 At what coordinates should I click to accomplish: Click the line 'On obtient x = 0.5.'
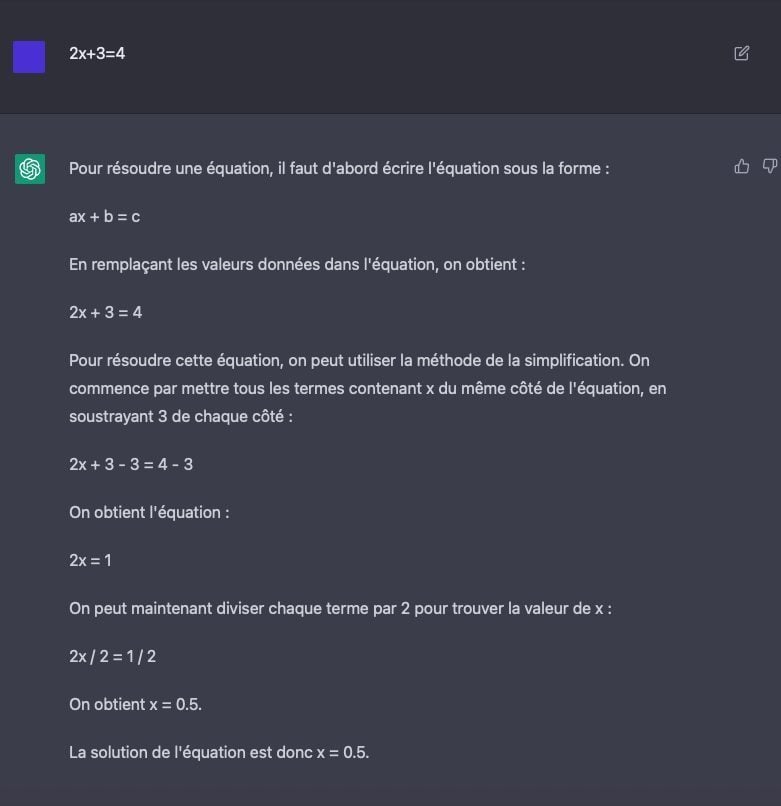[x=135, y=705]
